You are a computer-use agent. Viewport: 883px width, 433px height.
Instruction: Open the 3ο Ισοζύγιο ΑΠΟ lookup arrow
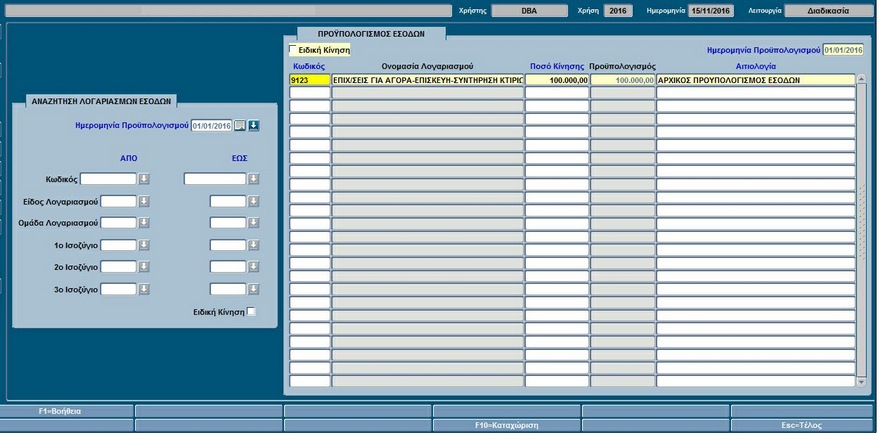[x=144, y=289]
